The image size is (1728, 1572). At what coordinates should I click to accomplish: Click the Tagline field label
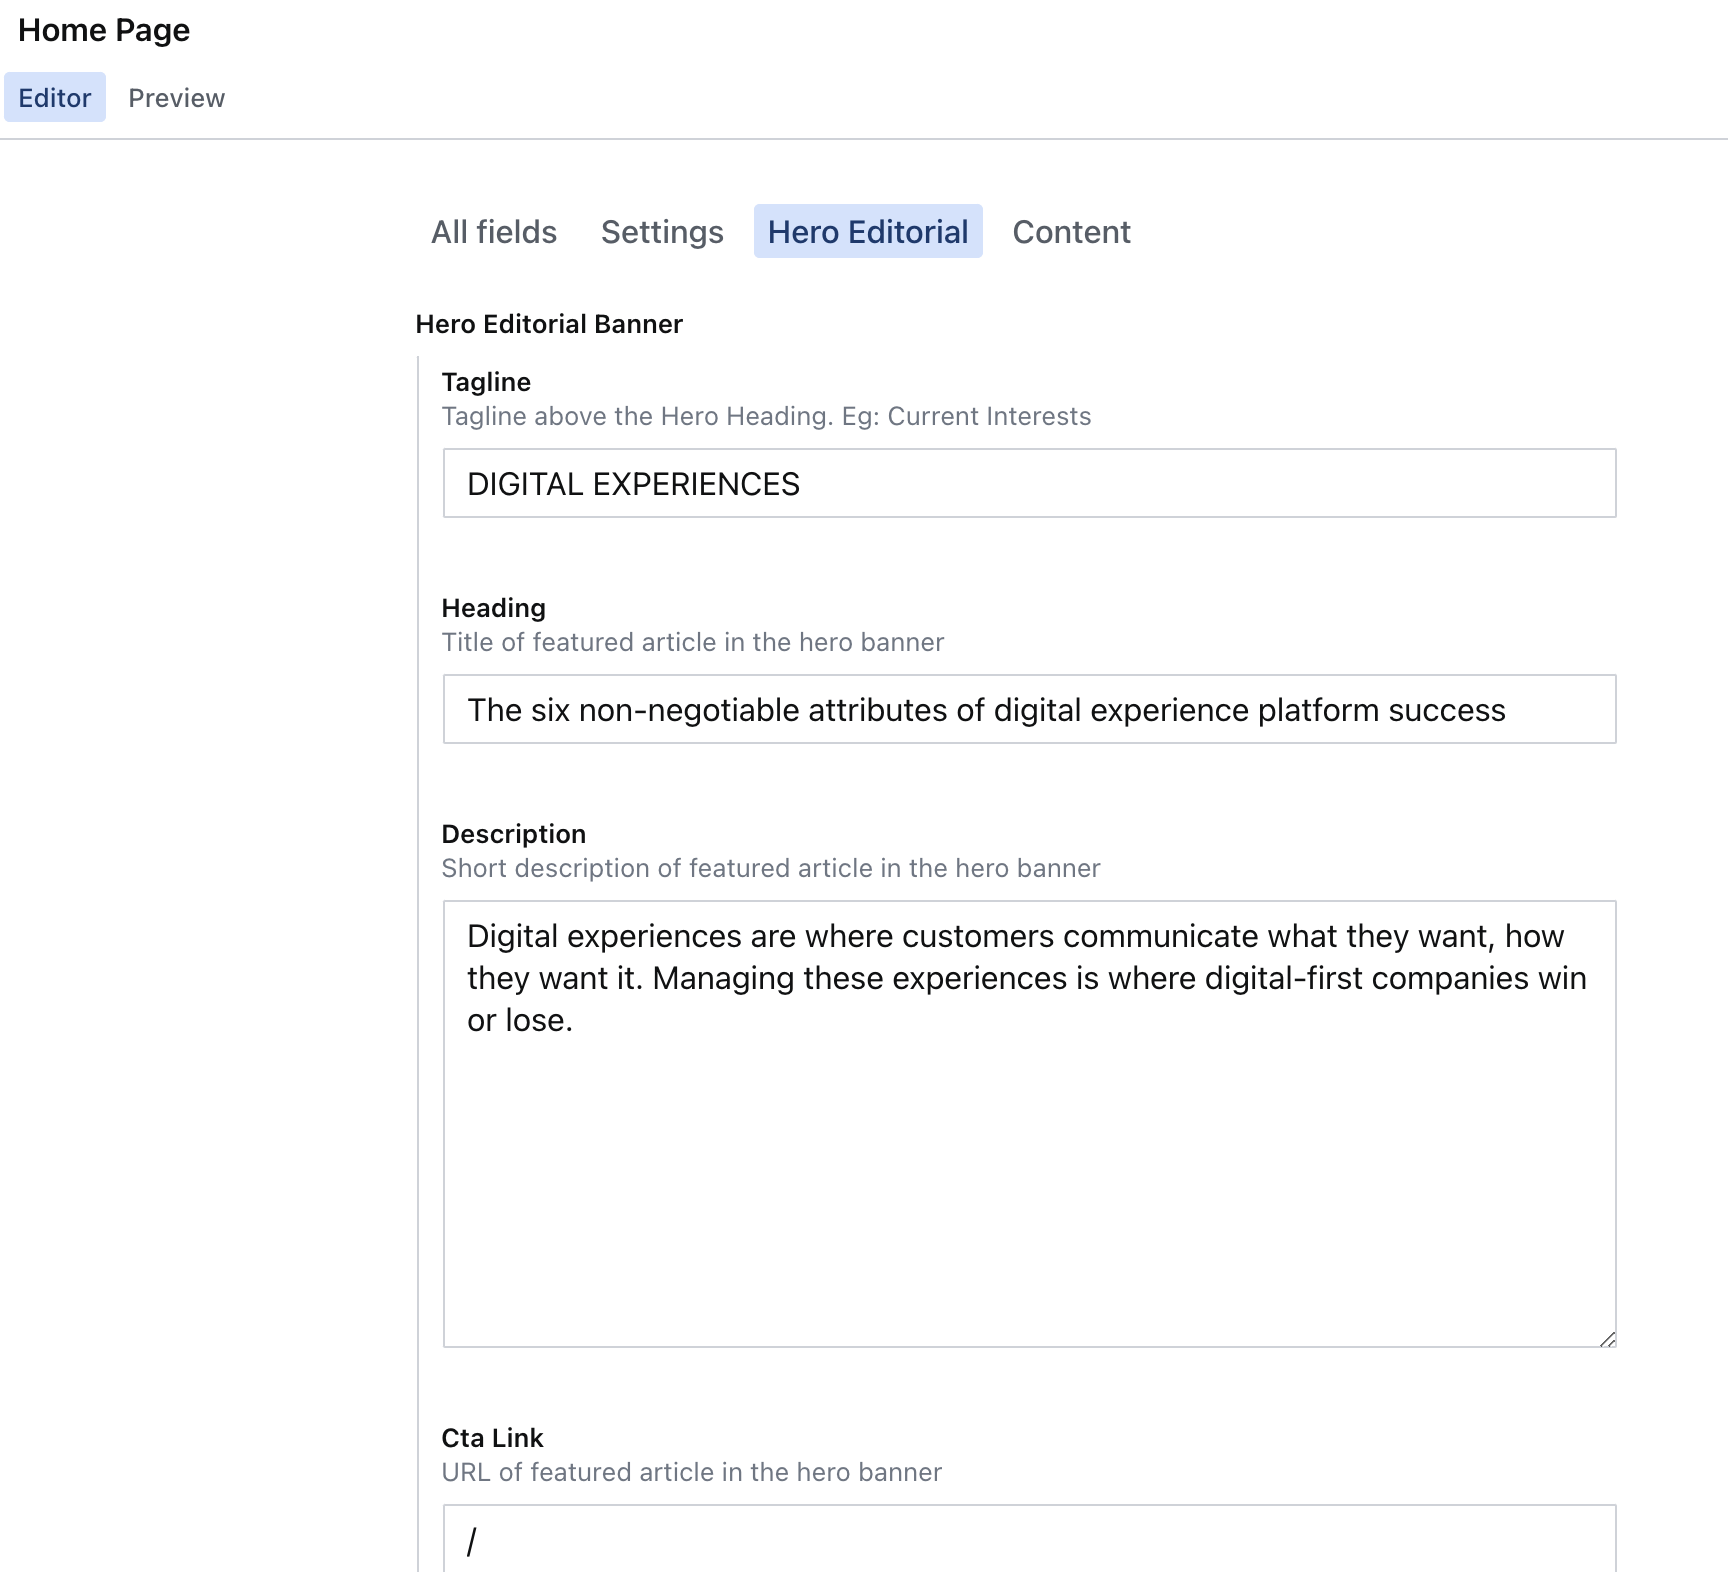point(486,382)
